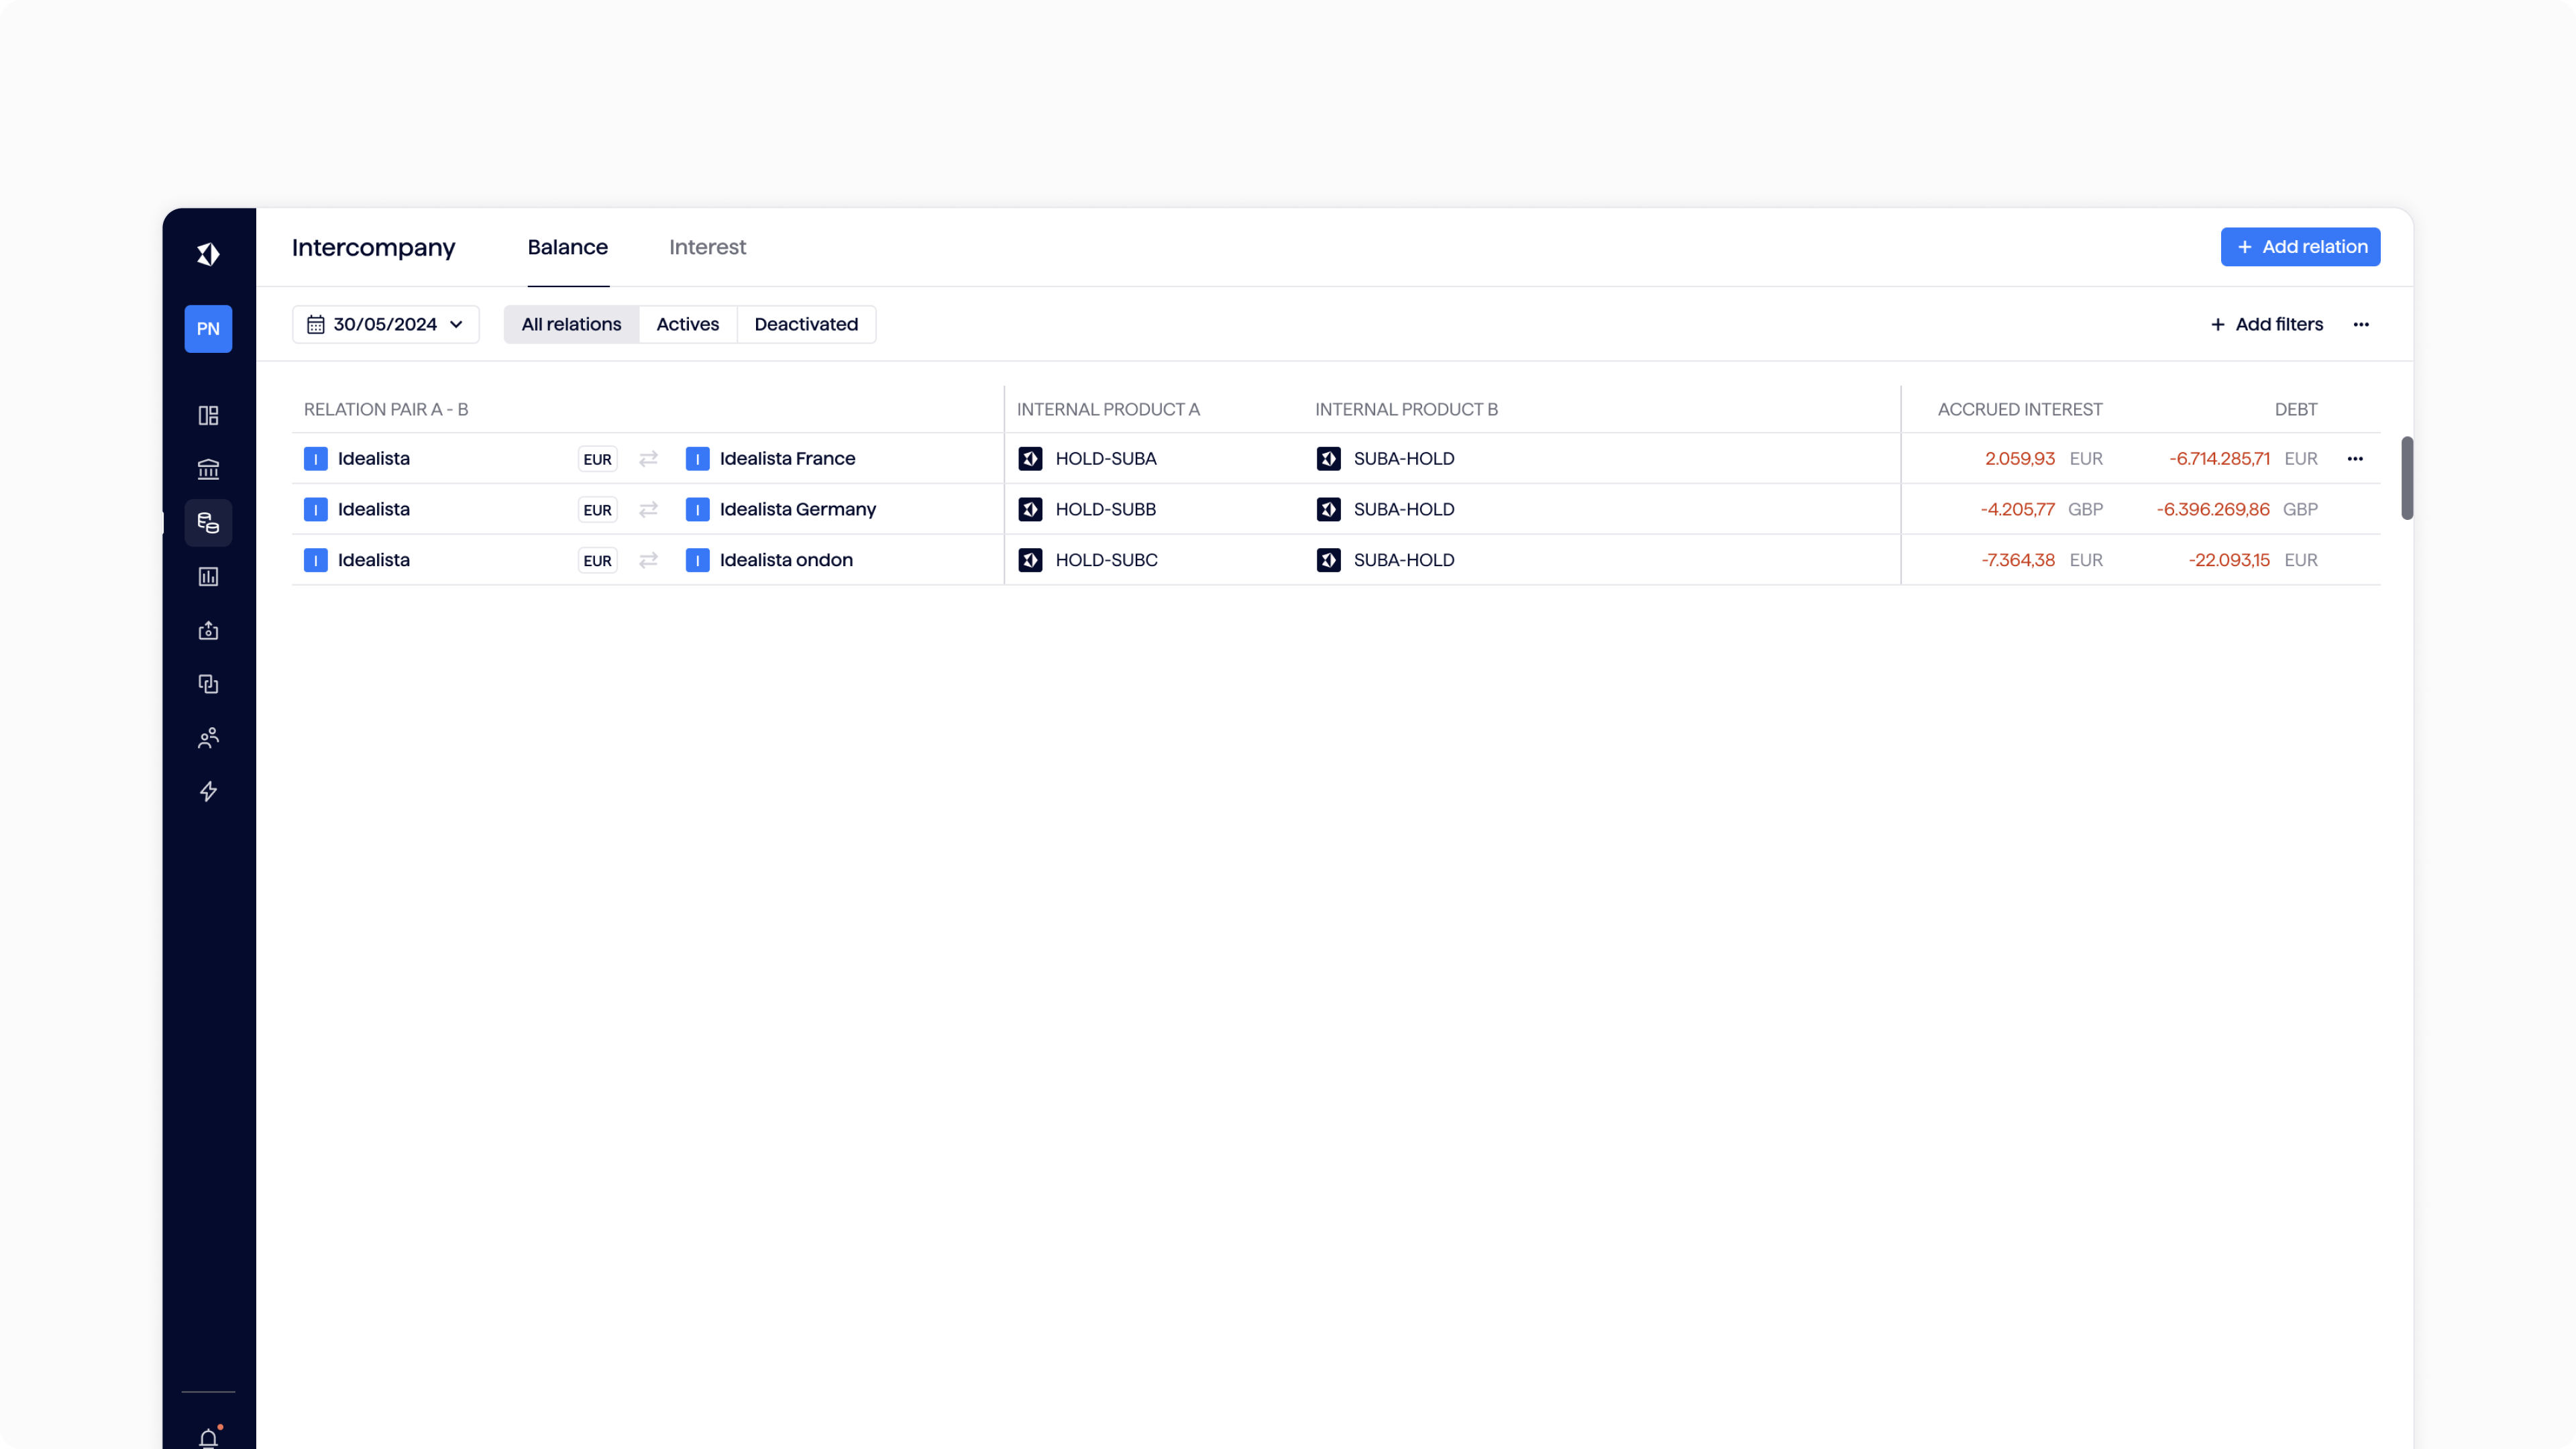
Task: Open the notifications bell icon
Action: (208, 1438)
